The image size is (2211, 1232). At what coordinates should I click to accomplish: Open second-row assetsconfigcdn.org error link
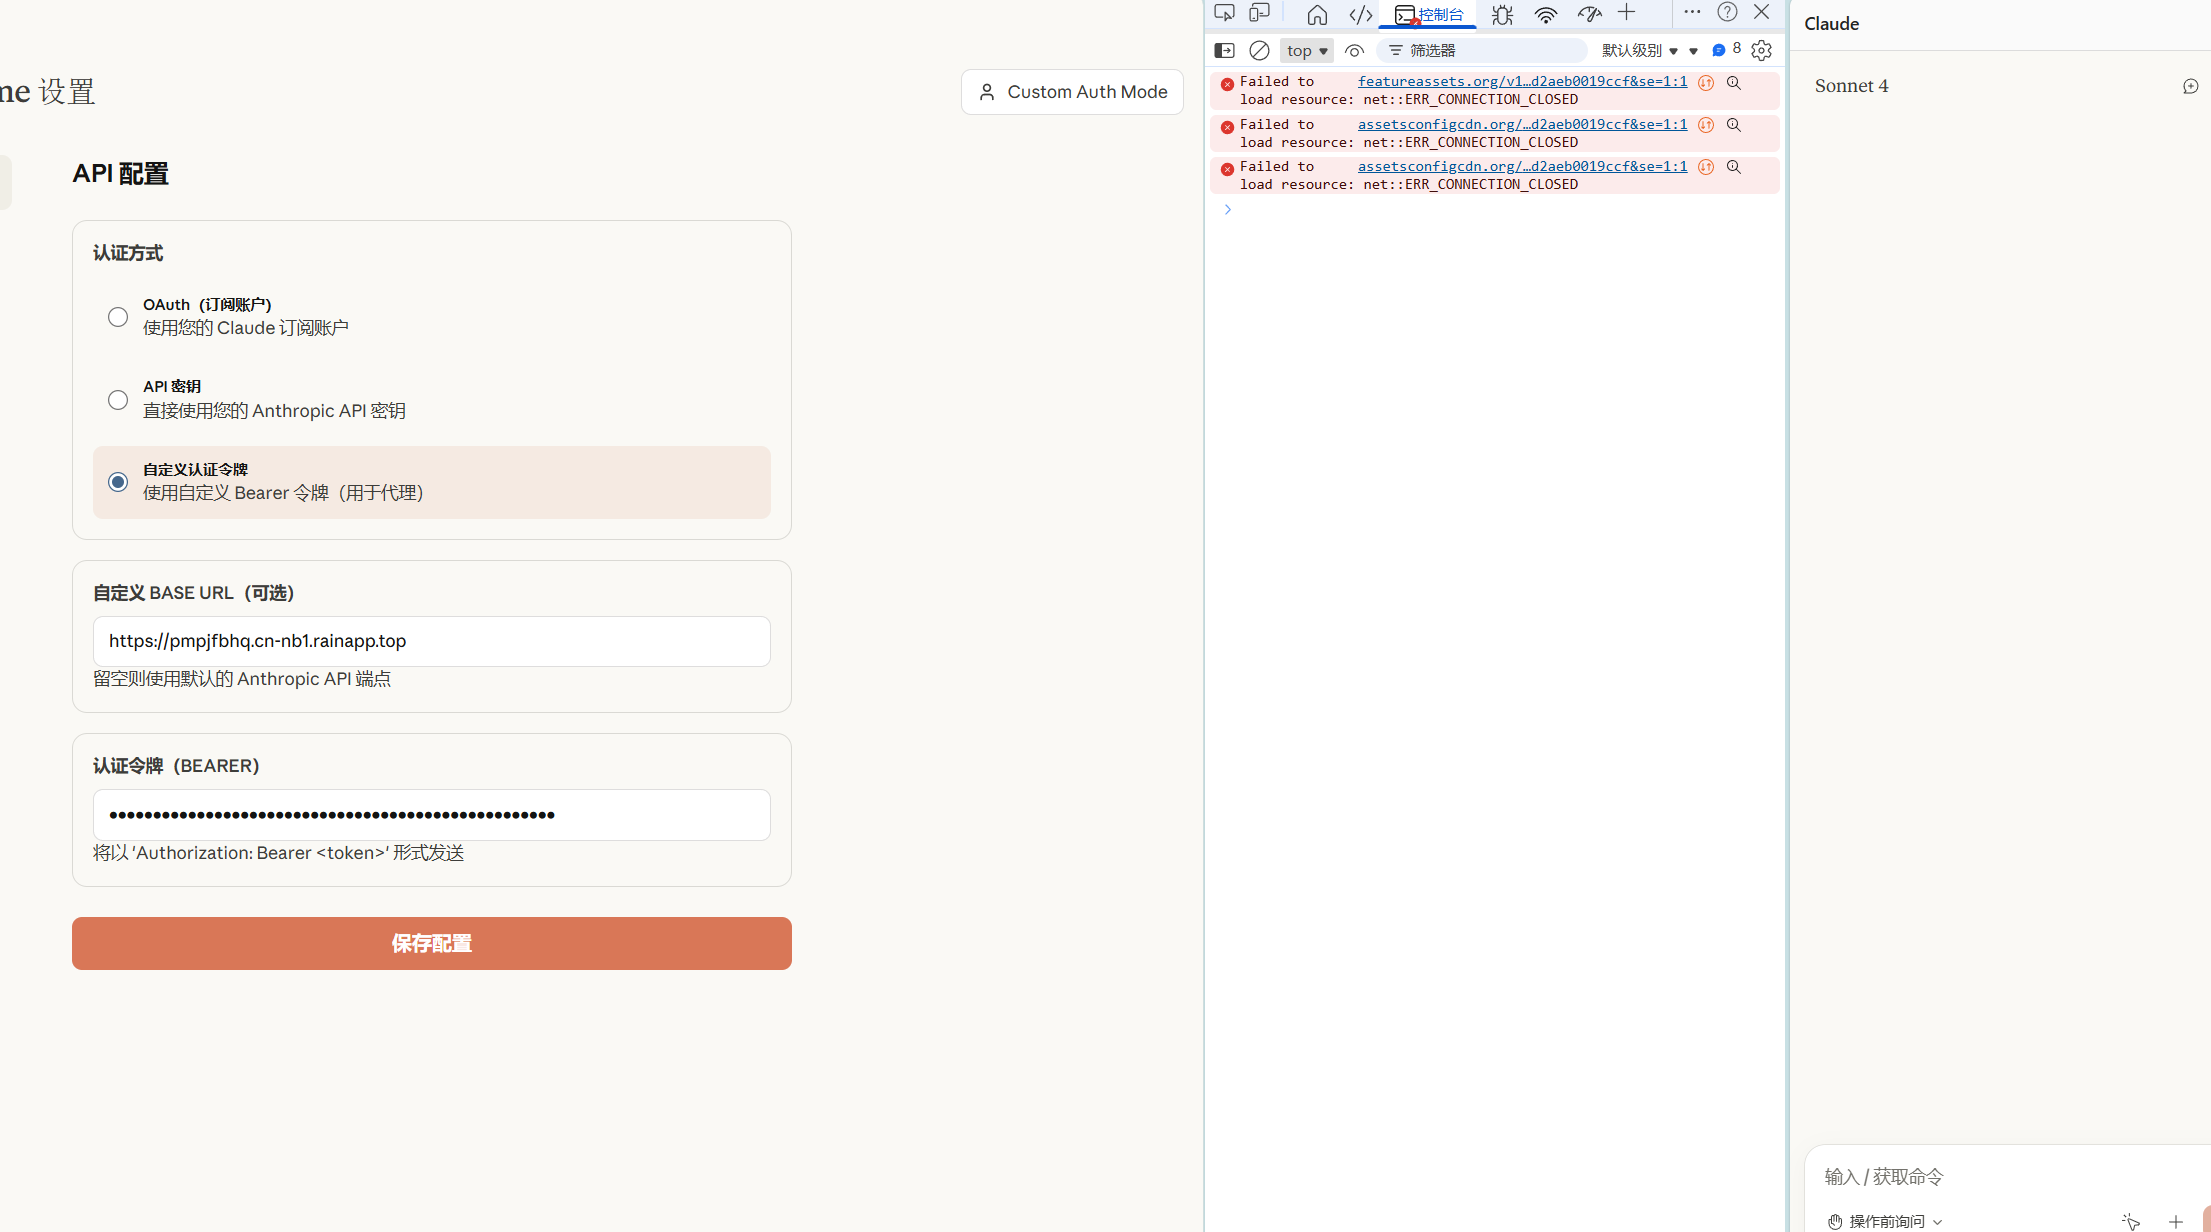pyautogui.click(x=1522, y=124)
